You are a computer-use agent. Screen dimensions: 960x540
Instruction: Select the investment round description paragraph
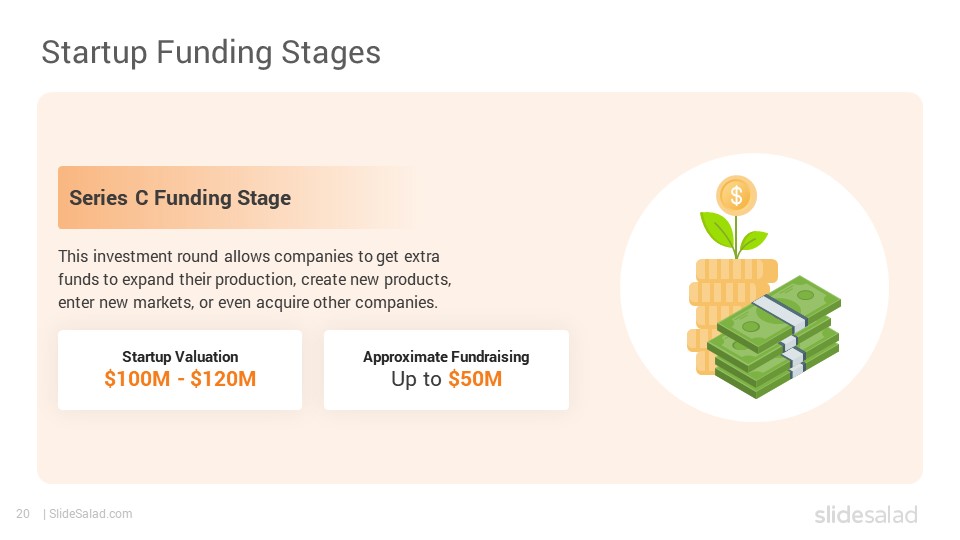[x=255, y=279]
